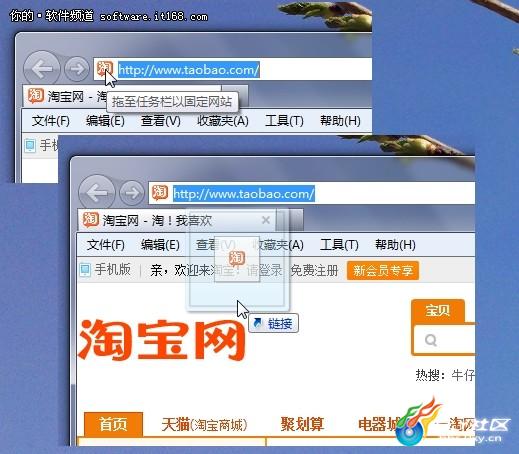Viewport: 519px width, 454px height.
Task: Open the 工具(T) menu in the lower window
Action: (x=339, y=245)
